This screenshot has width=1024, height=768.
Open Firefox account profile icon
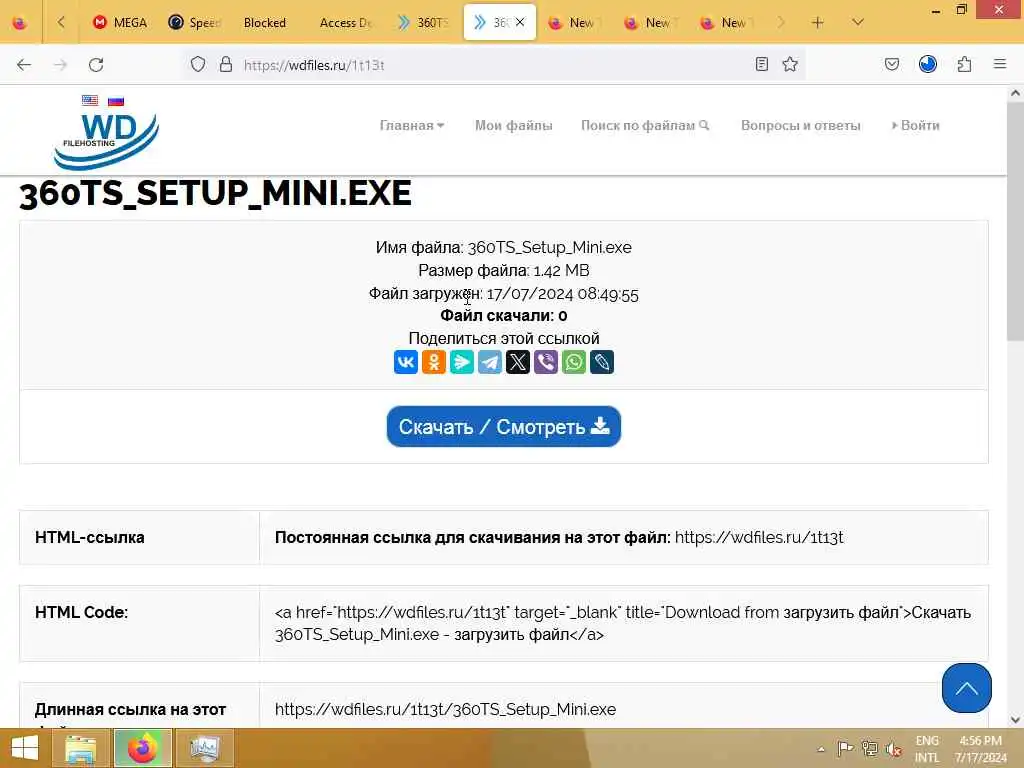point(927,64)
